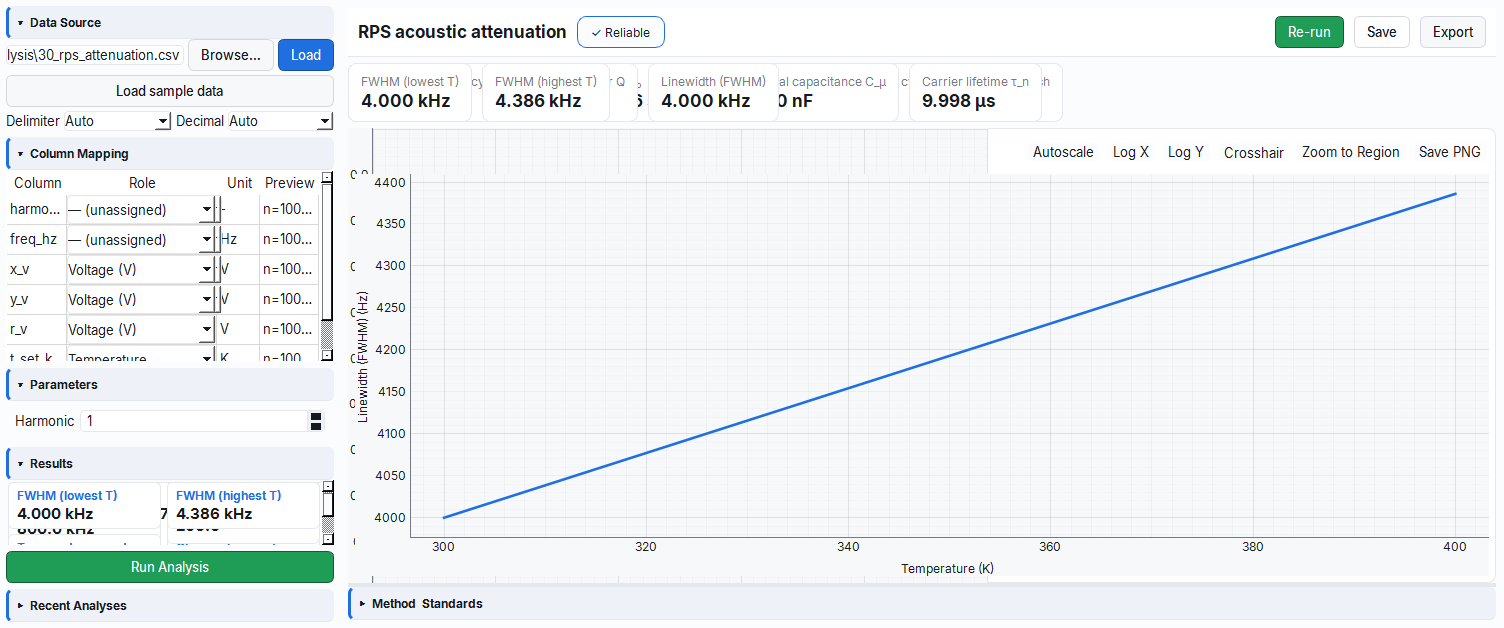Click Autoscale in chart toolbar

(1063, 152)
